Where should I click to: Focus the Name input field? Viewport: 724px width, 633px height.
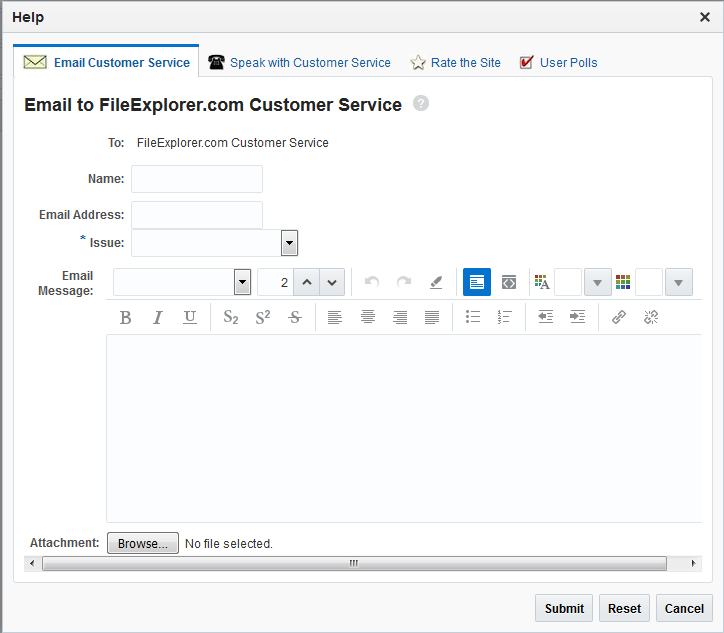[x=197, y=179]
